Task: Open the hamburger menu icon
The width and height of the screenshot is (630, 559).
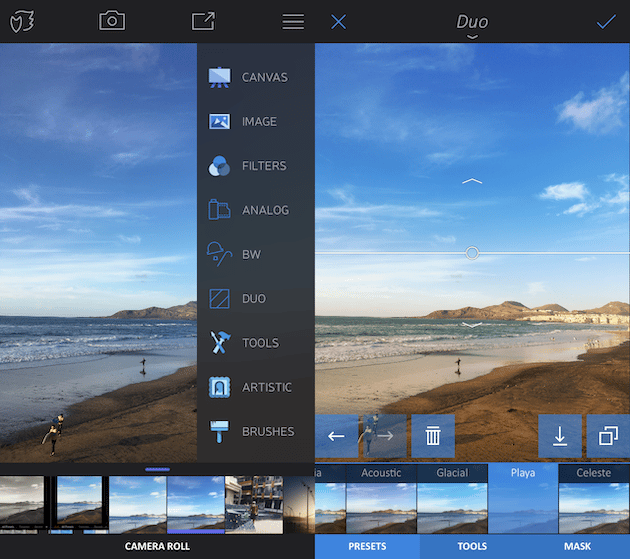Action: click(293, 22)
